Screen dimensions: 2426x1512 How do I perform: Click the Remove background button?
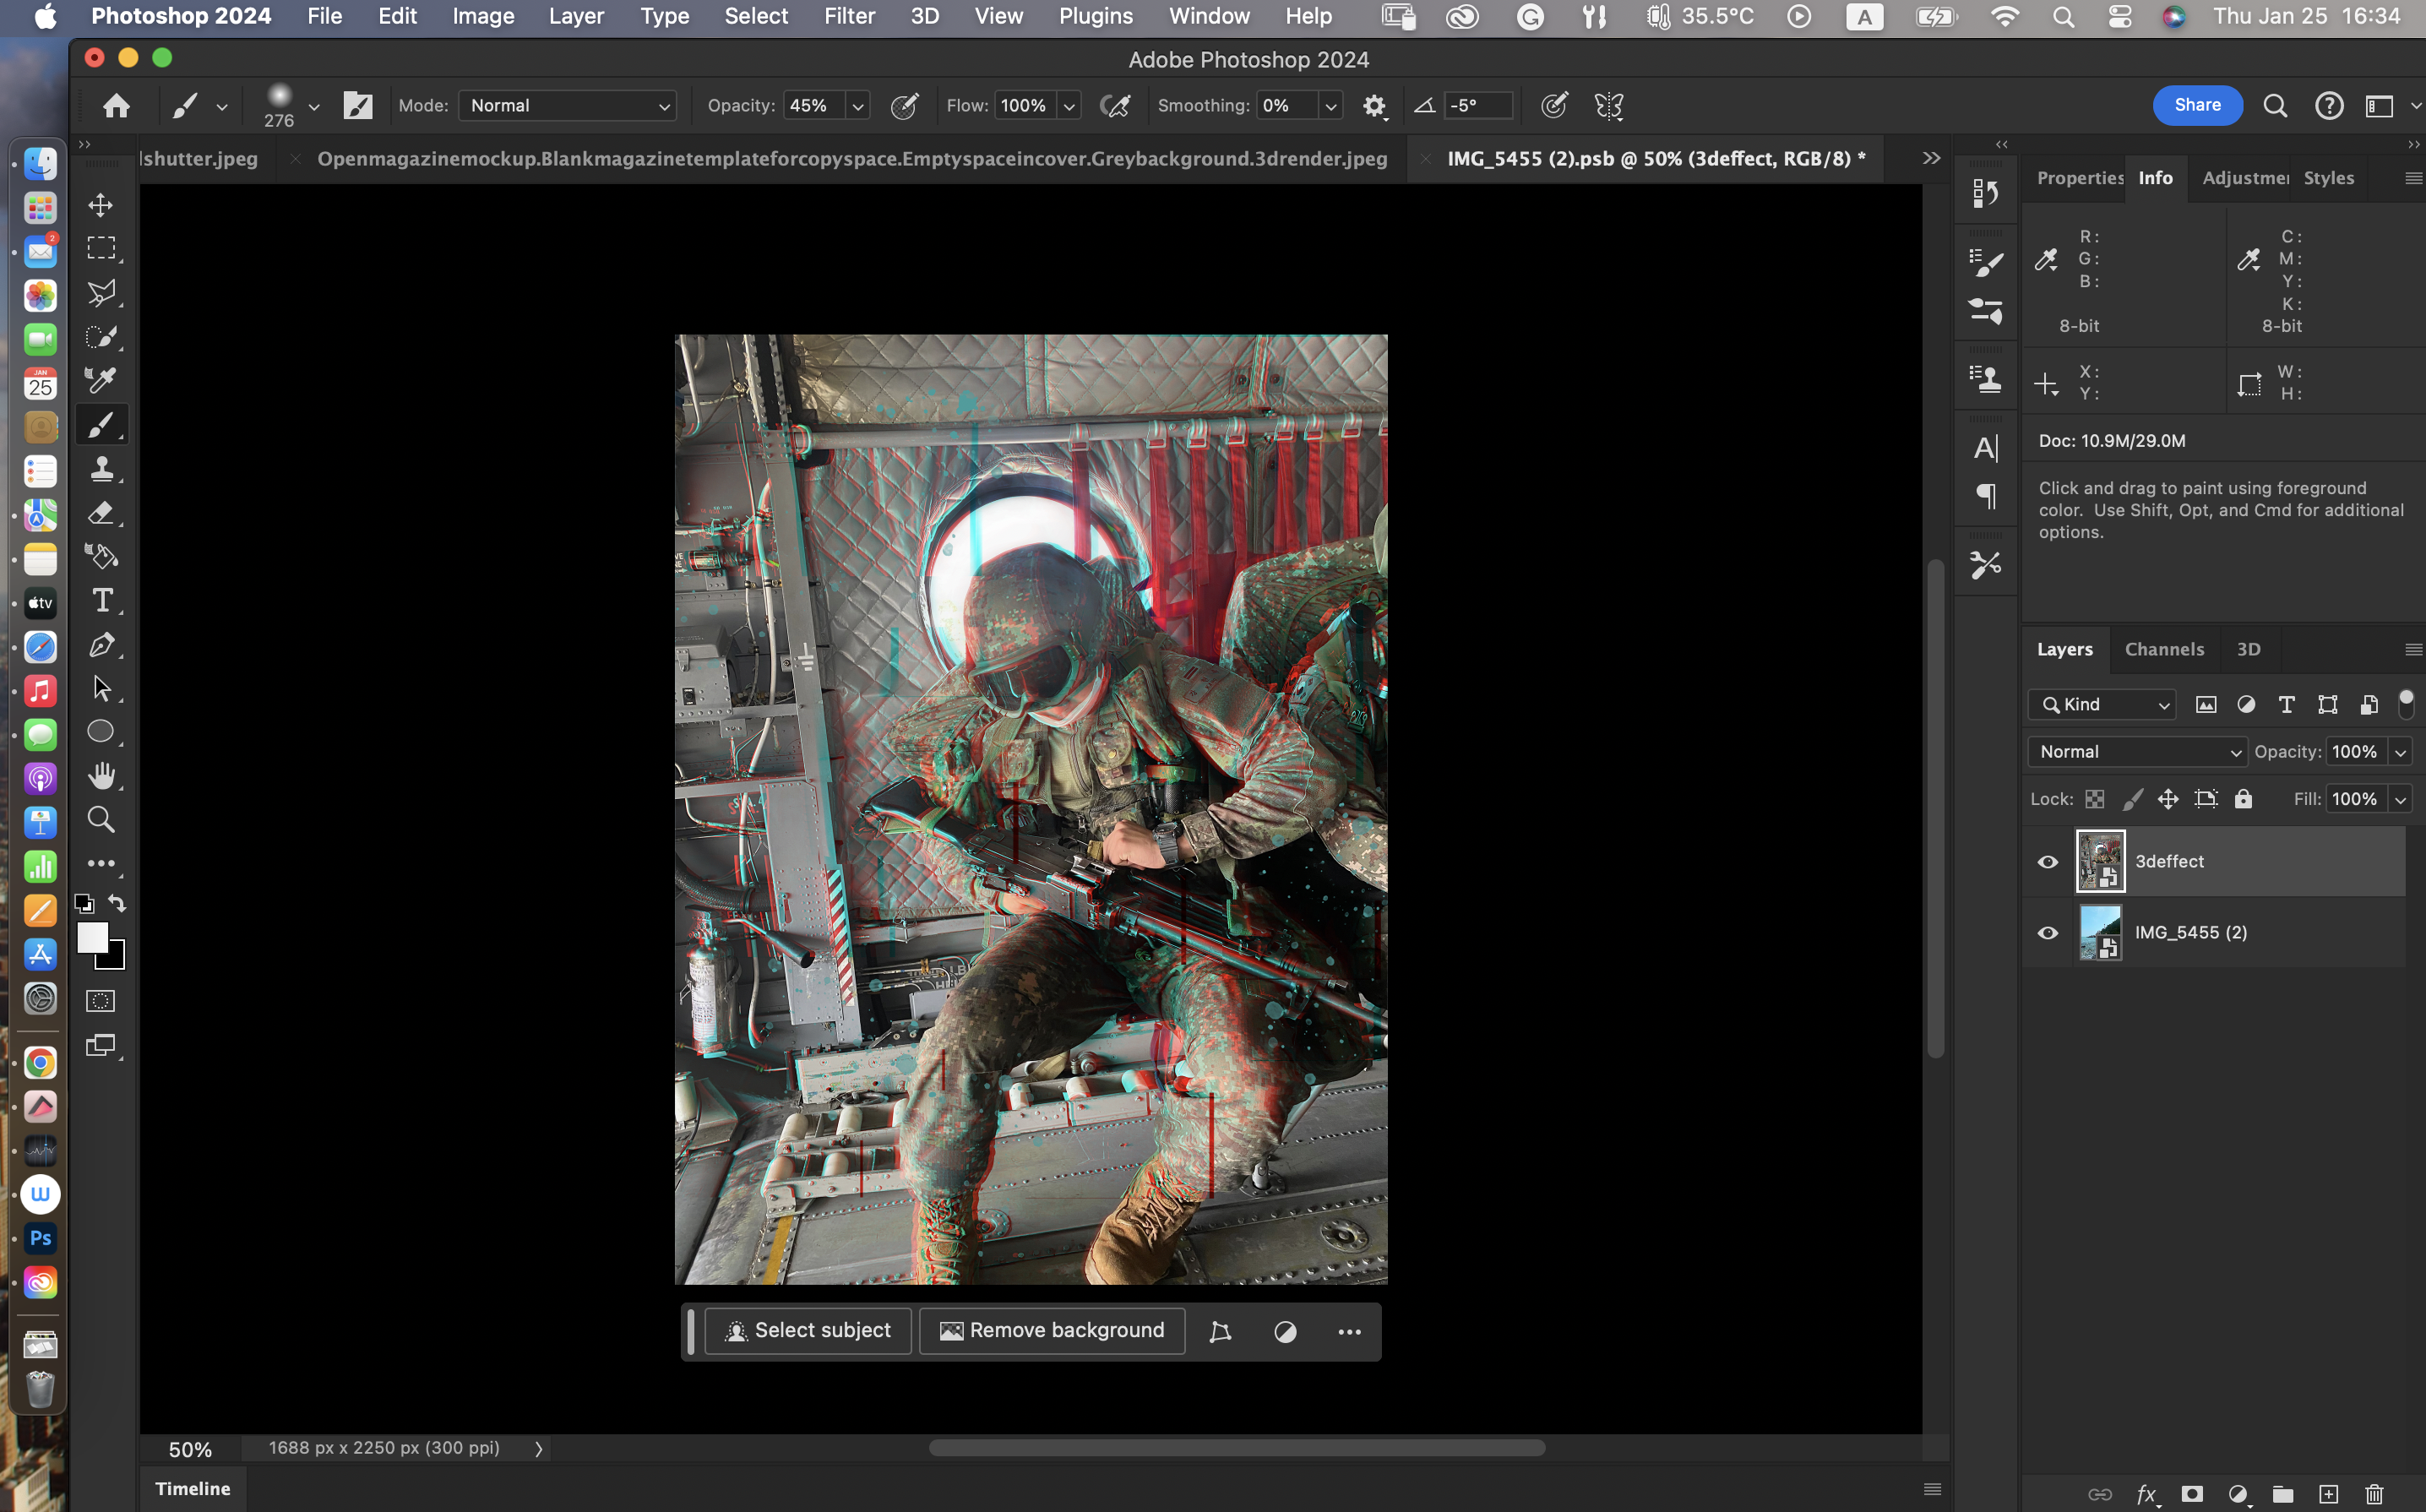coord(1052,1331)
